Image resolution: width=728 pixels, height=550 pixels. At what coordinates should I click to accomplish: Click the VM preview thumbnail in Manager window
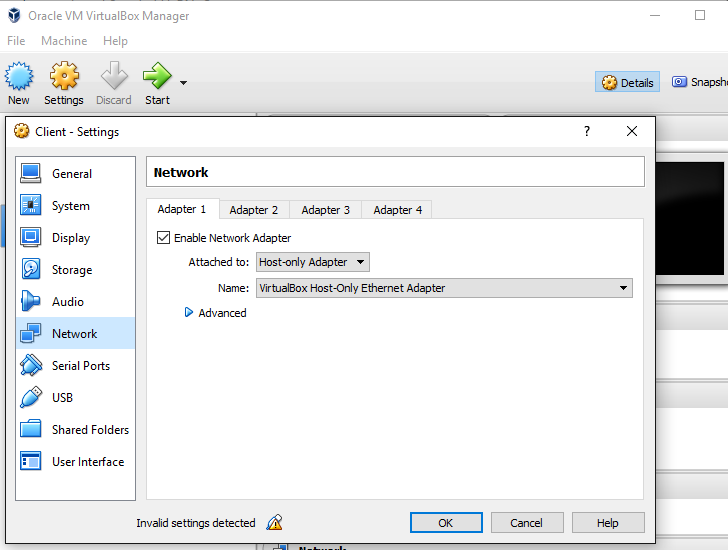690,218
